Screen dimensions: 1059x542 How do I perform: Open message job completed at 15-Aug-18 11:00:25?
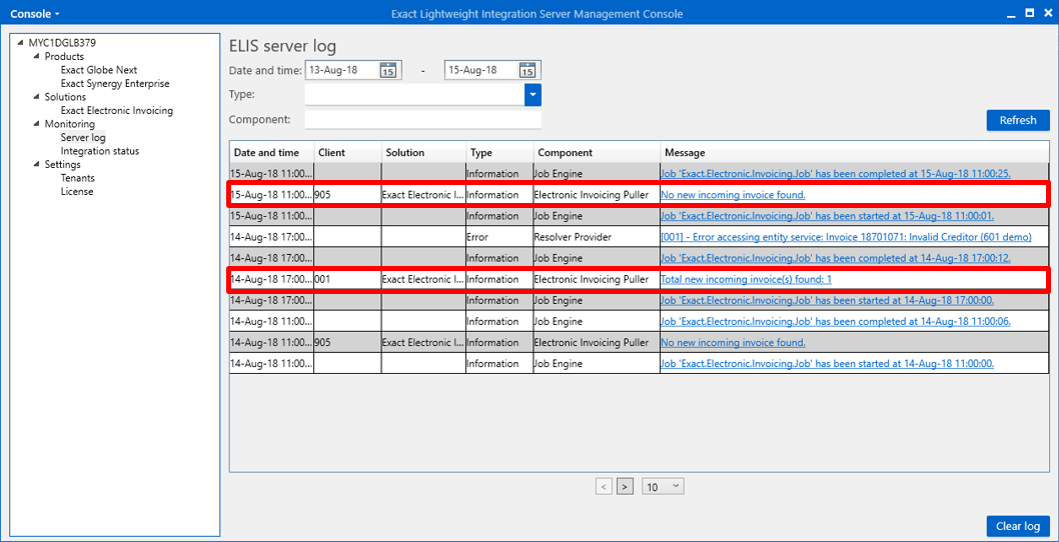click(836, 174)
